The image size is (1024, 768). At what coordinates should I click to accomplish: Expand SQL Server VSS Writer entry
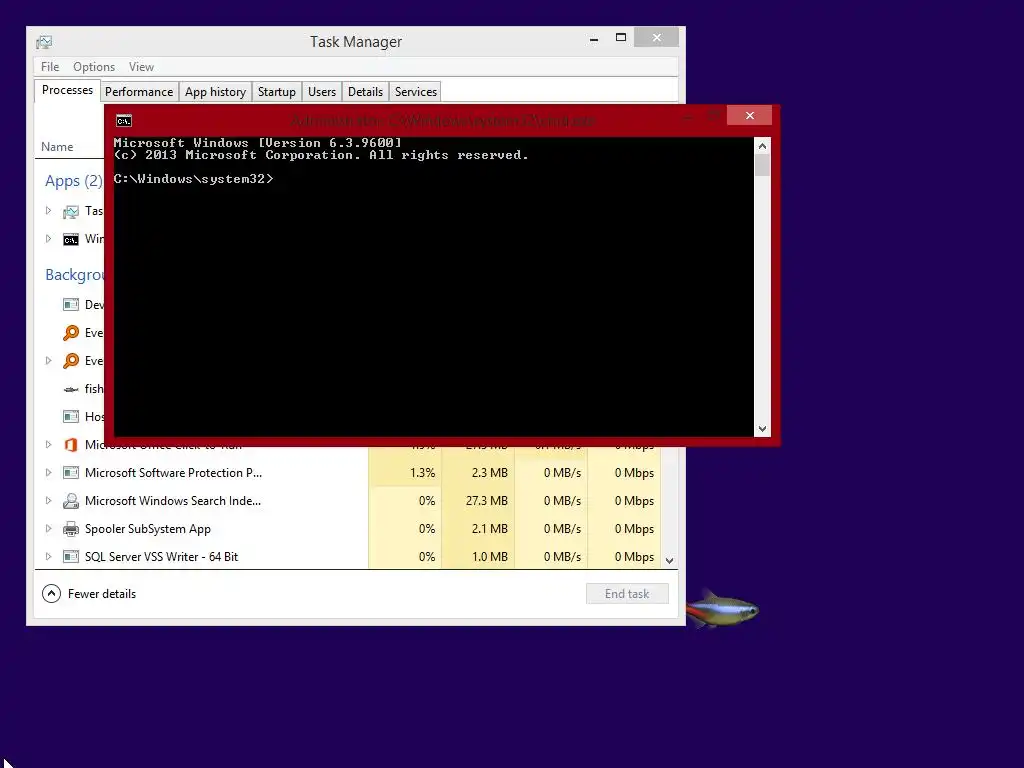pos(48,556)
